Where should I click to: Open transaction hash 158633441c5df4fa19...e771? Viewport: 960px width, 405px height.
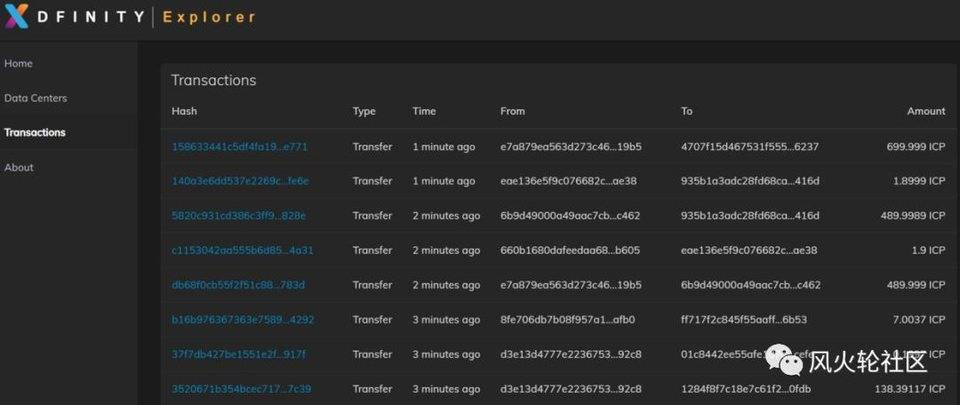click(239, 147)
